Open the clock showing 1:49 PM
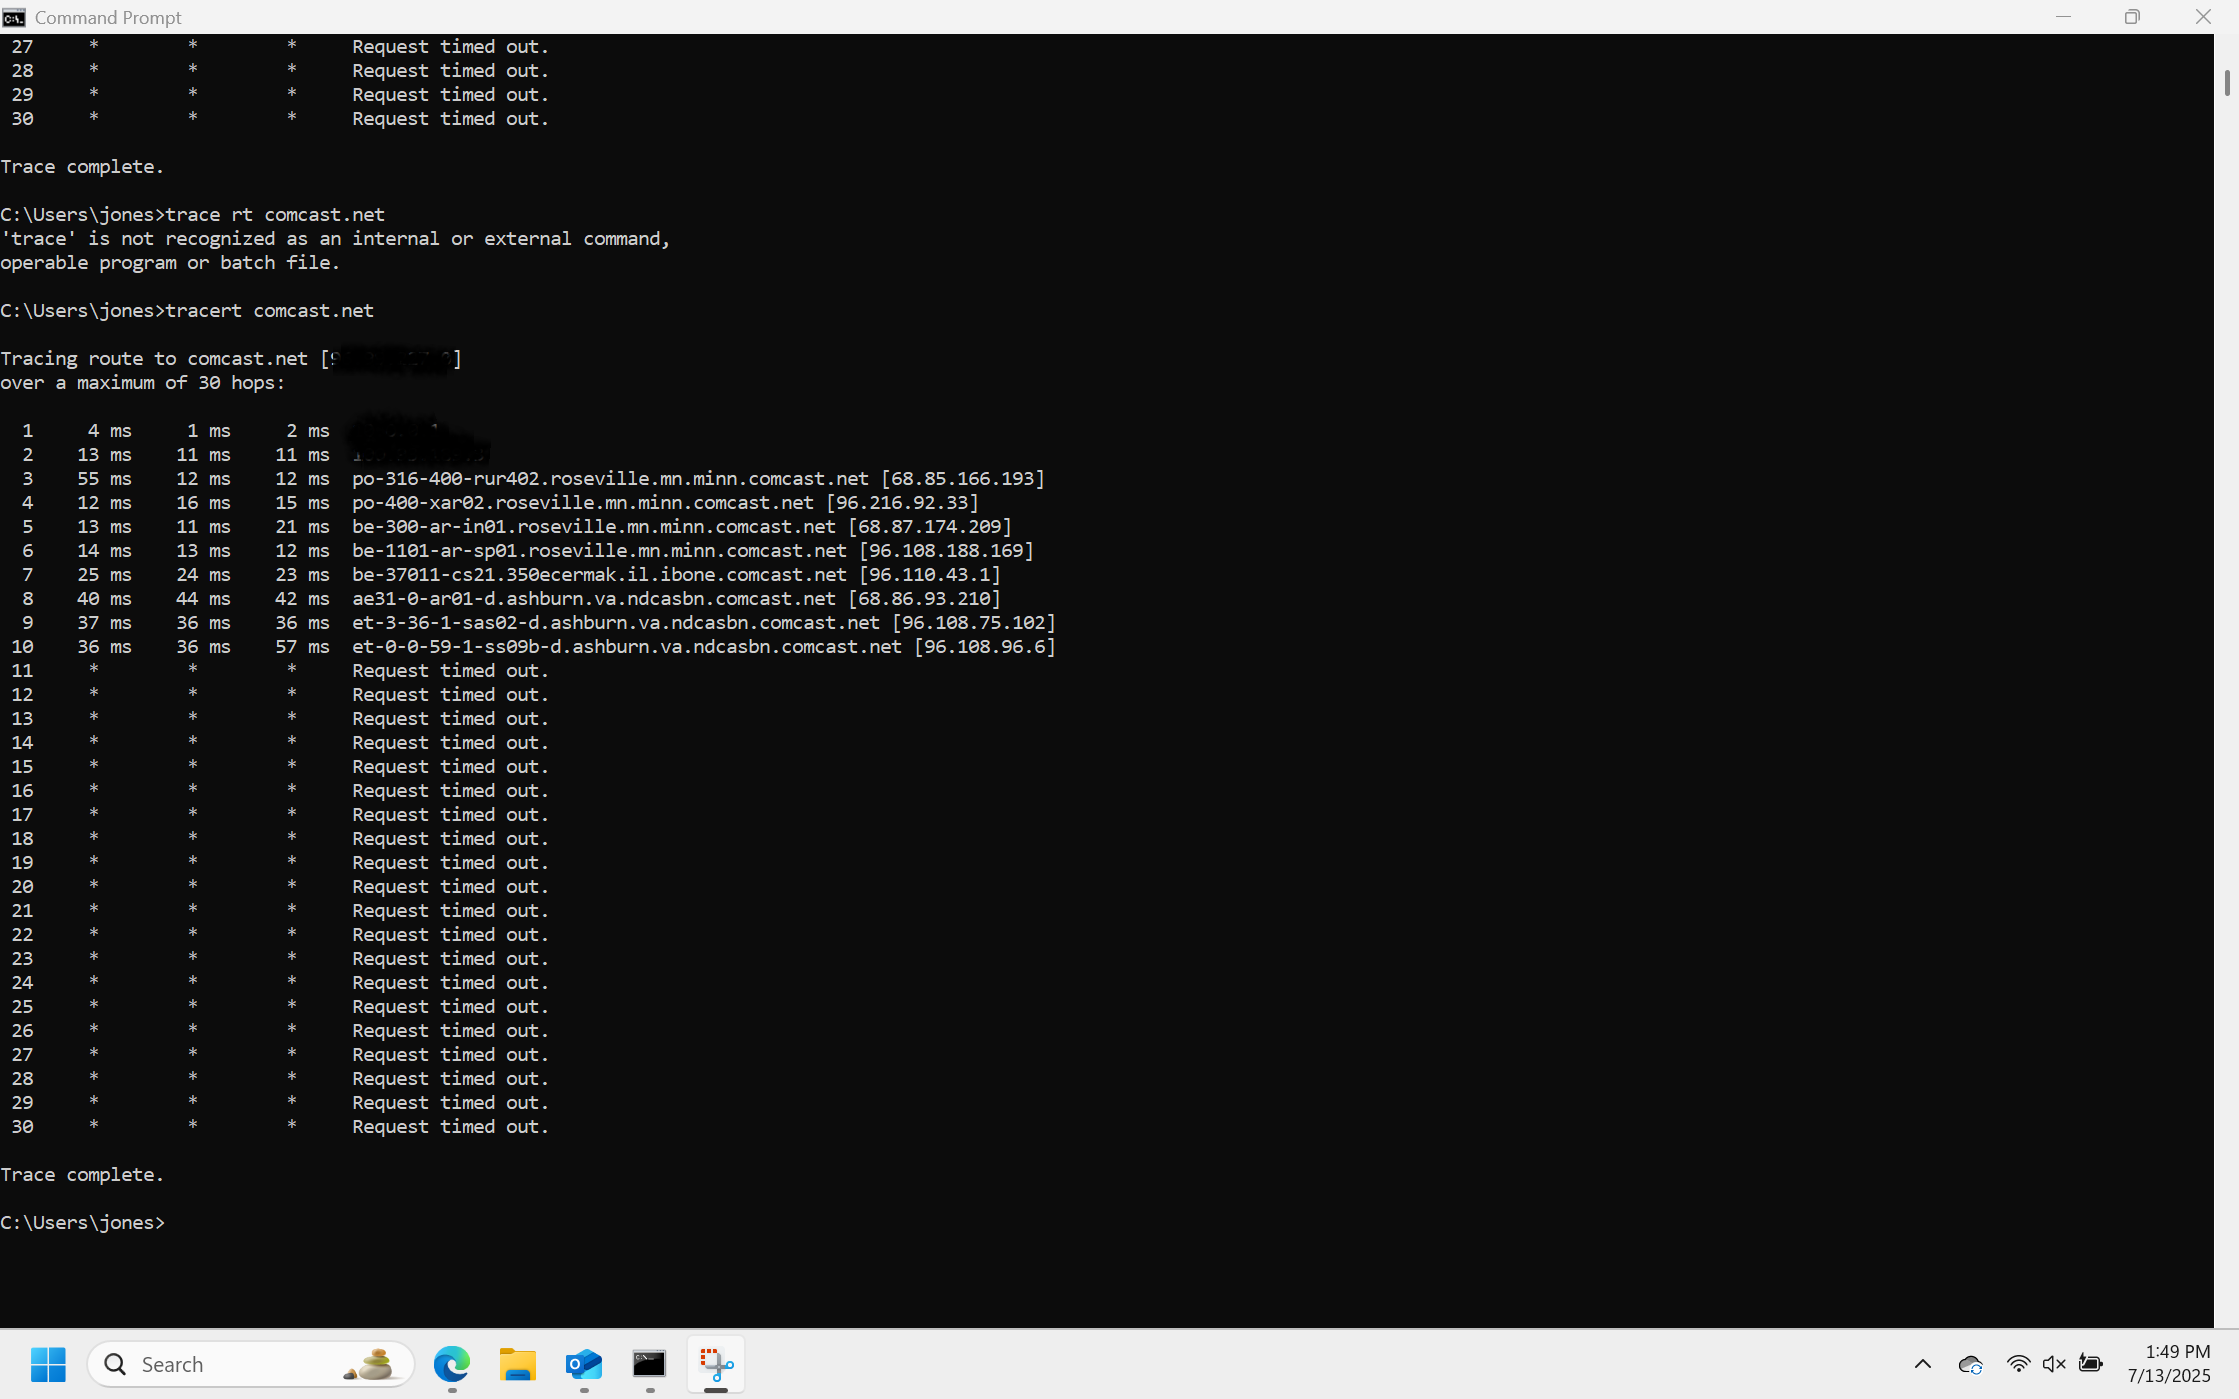The image size is (2239, 1399). tap(2177, 1352)
